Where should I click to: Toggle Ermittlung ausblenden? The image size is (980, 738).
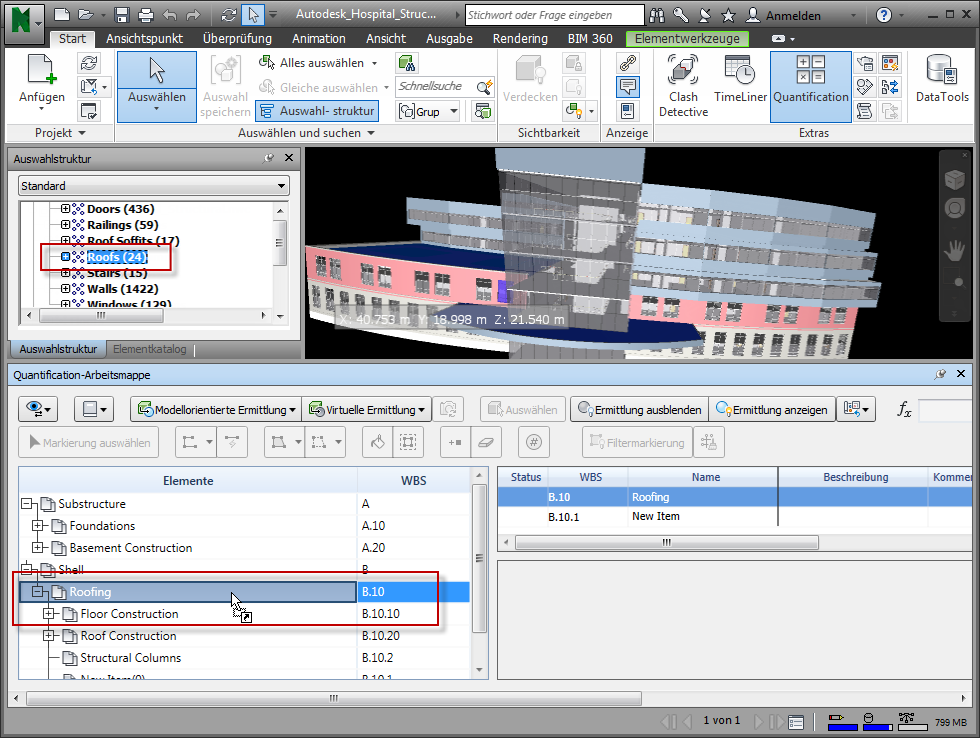coord(639,410)
